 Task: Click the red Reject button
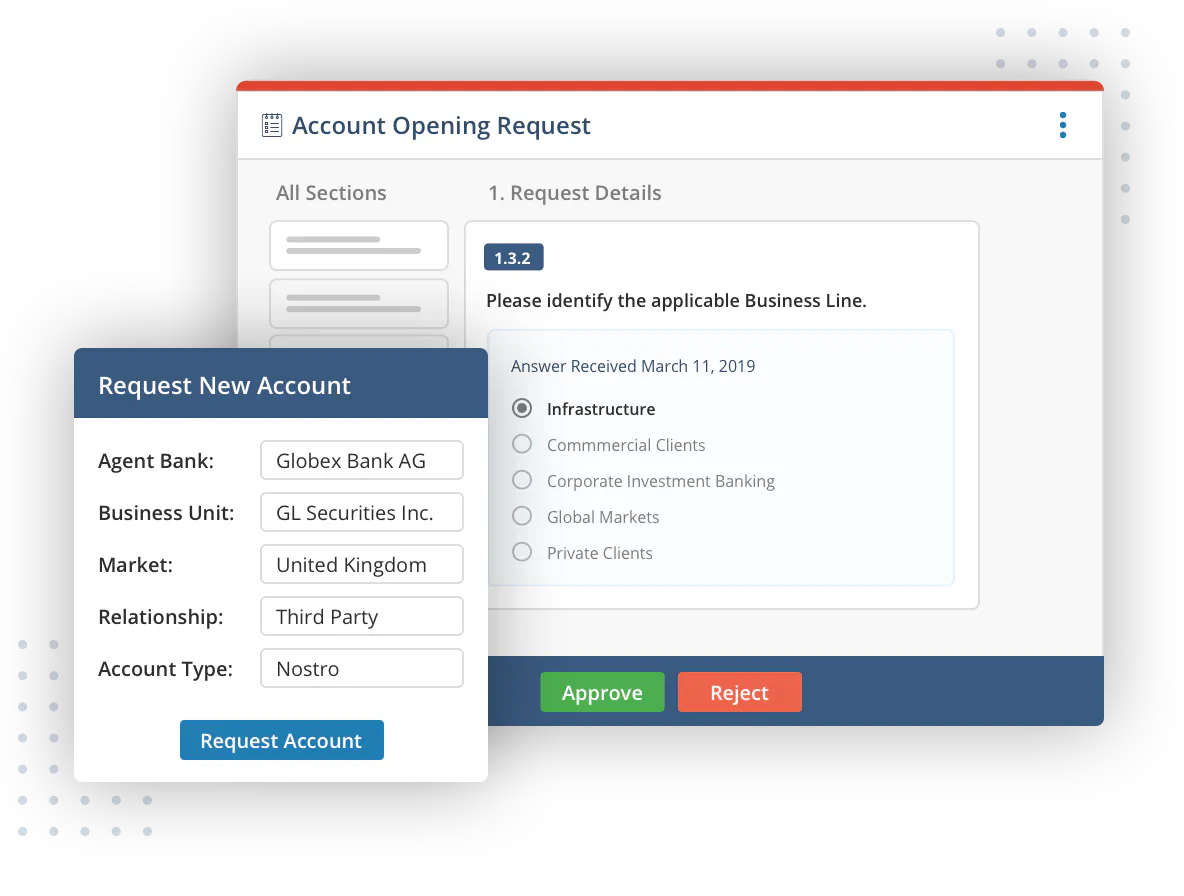pos(739,692)
